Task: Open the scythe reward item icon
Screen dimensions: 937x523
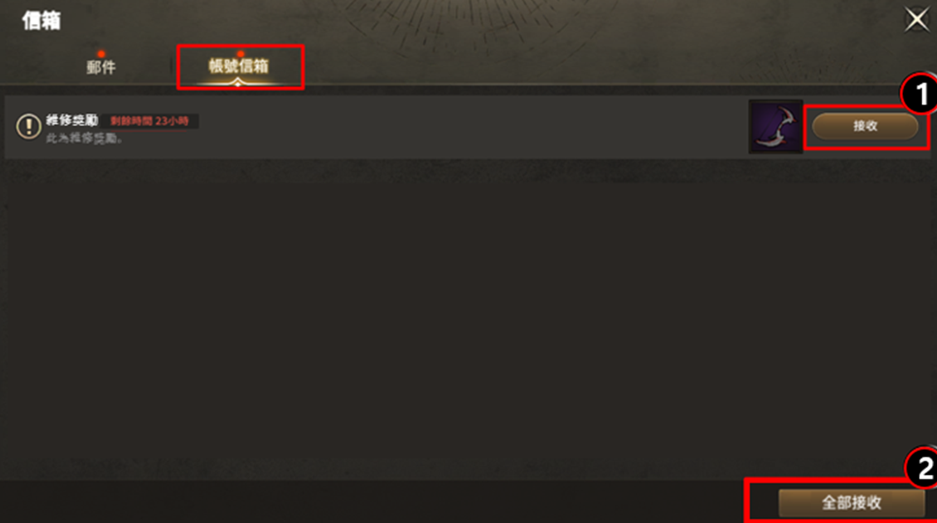Action: pyautogui.click(x=776, y=127)
